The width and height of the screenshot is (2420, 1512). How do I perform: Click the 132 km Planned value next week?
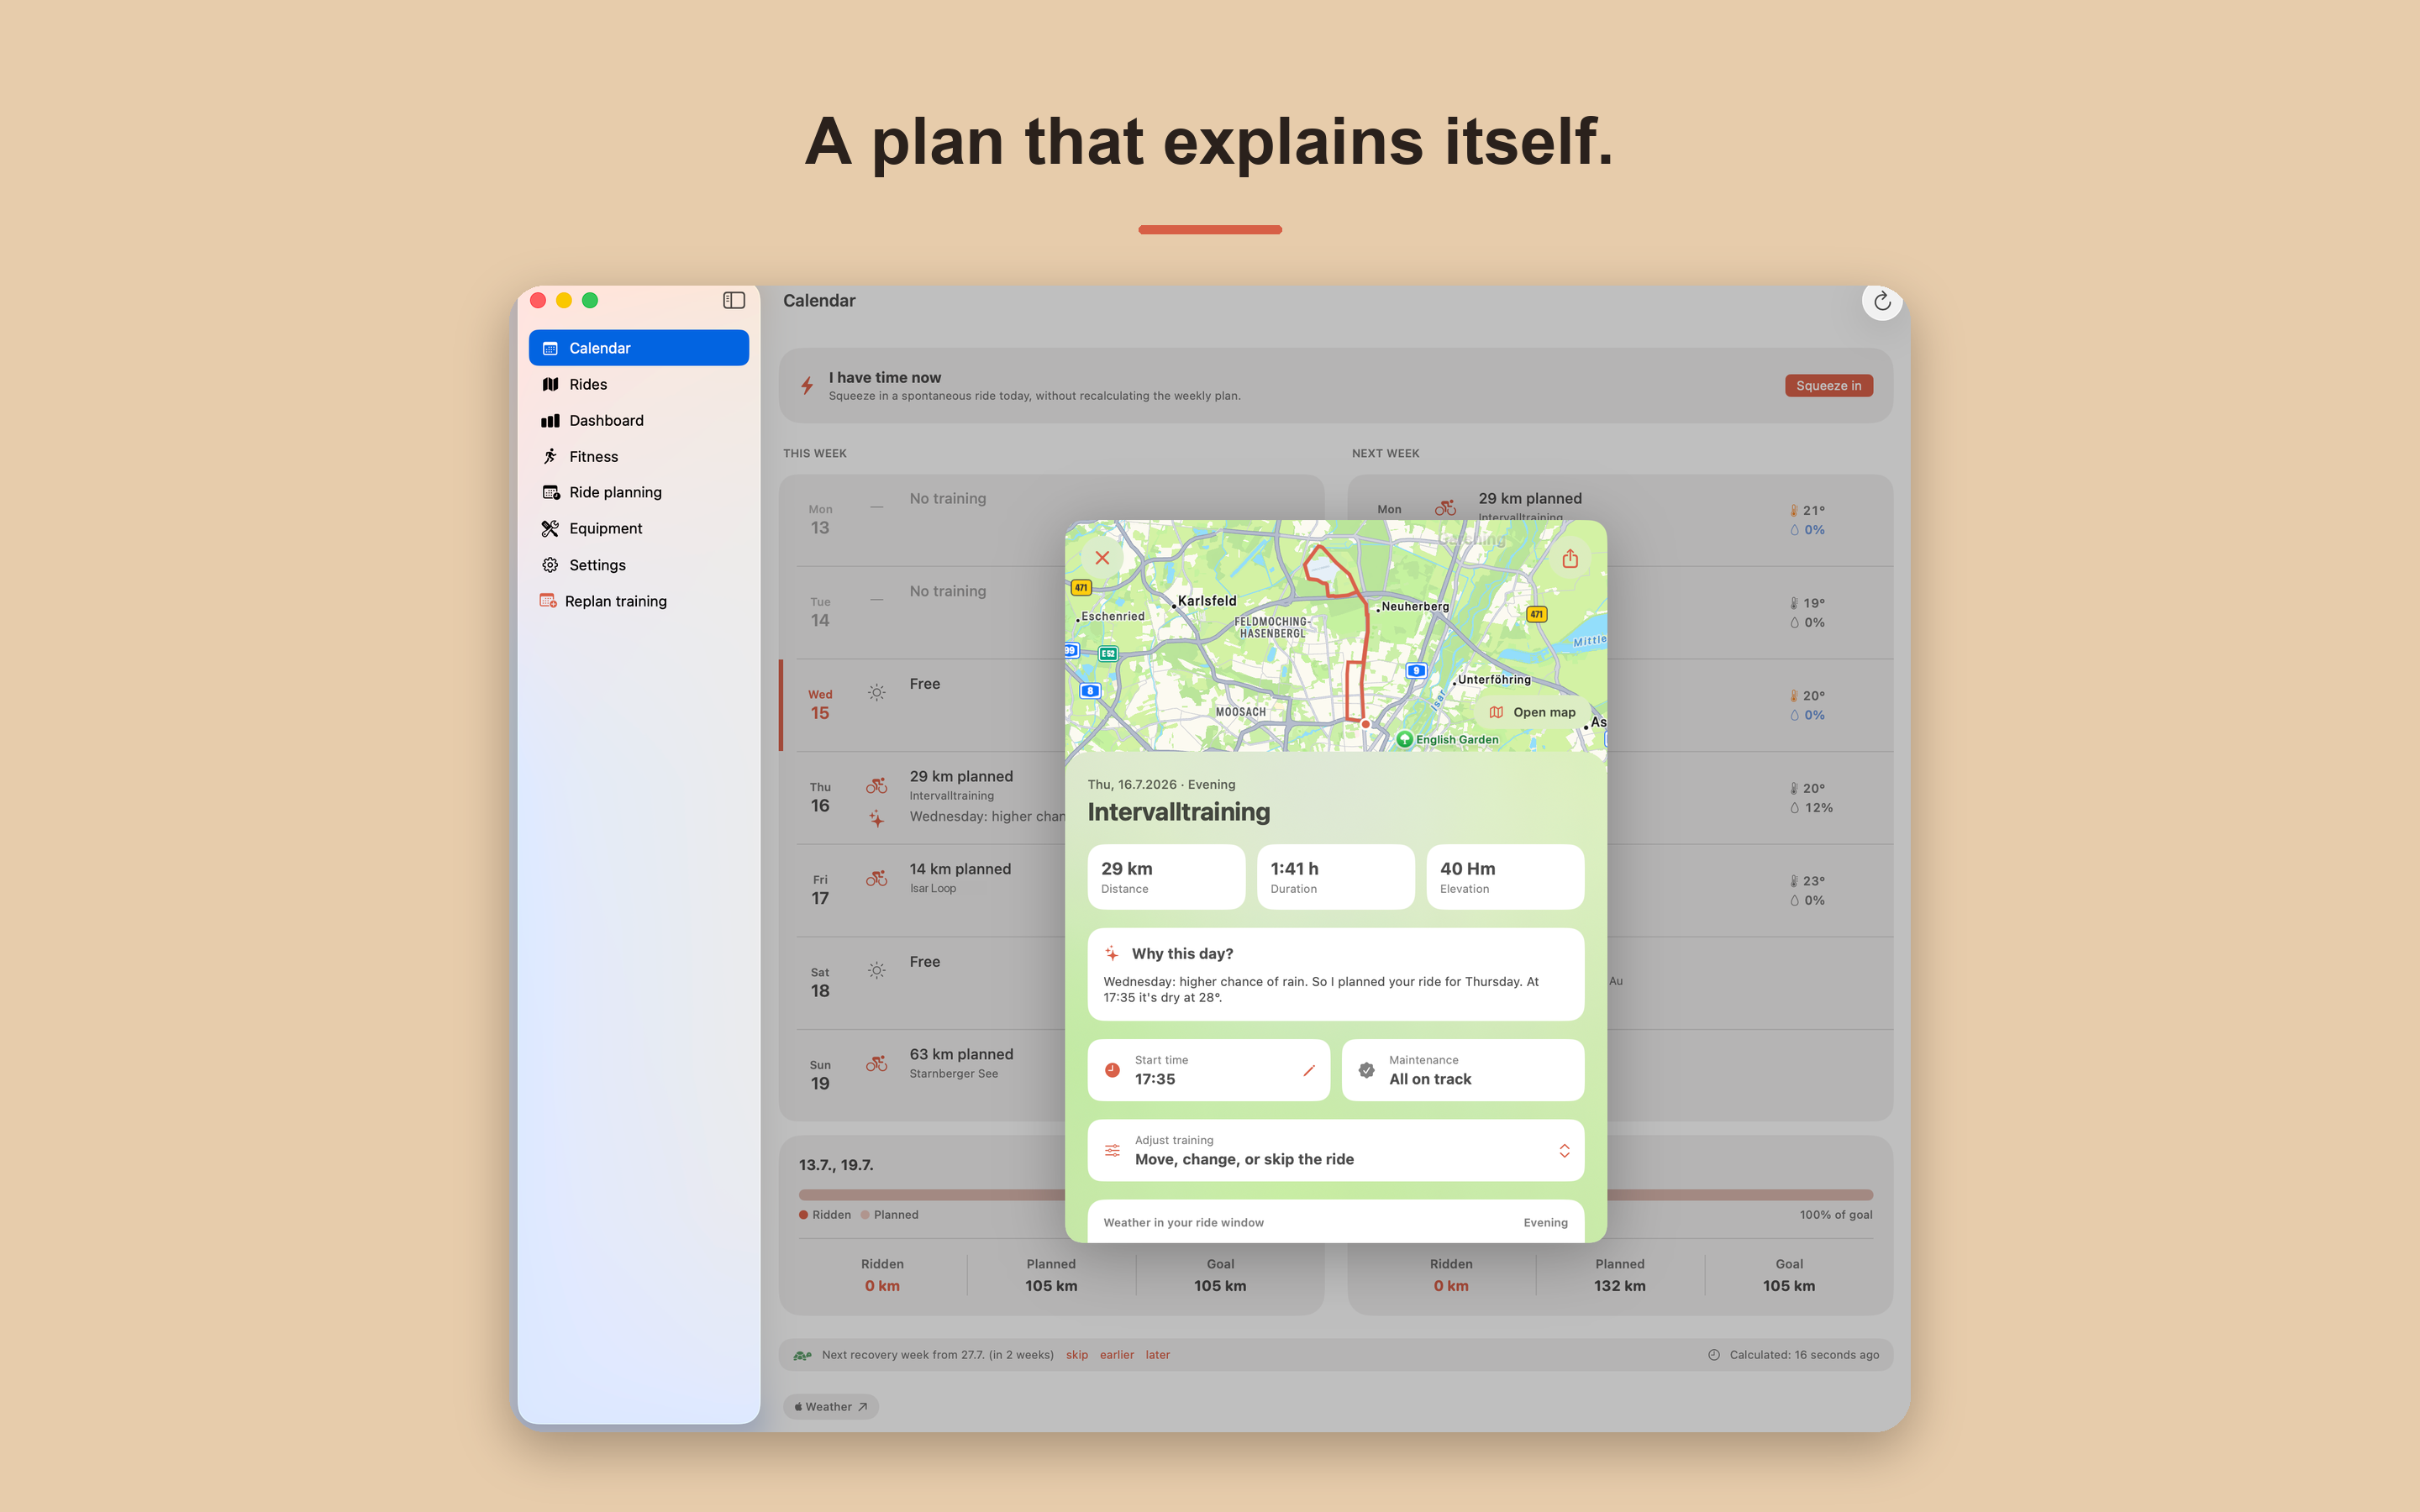(x=1619, y=1286)
